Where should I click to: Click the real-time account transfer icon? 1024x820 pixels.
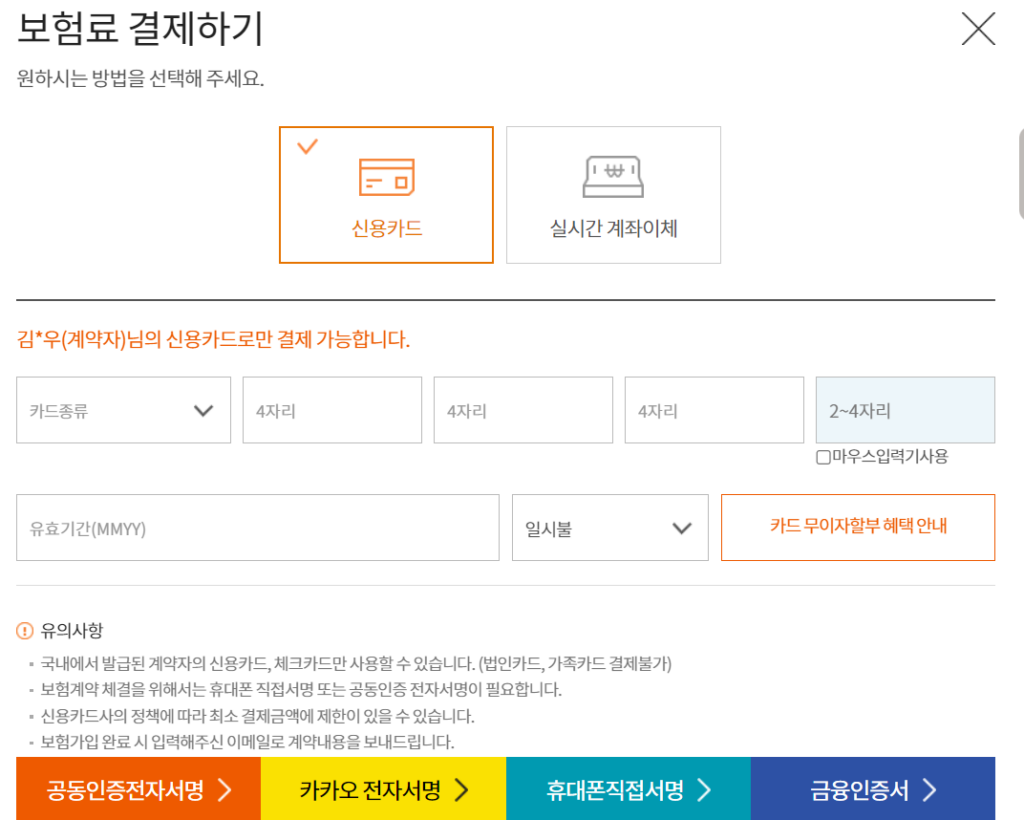tap(613, 177)
